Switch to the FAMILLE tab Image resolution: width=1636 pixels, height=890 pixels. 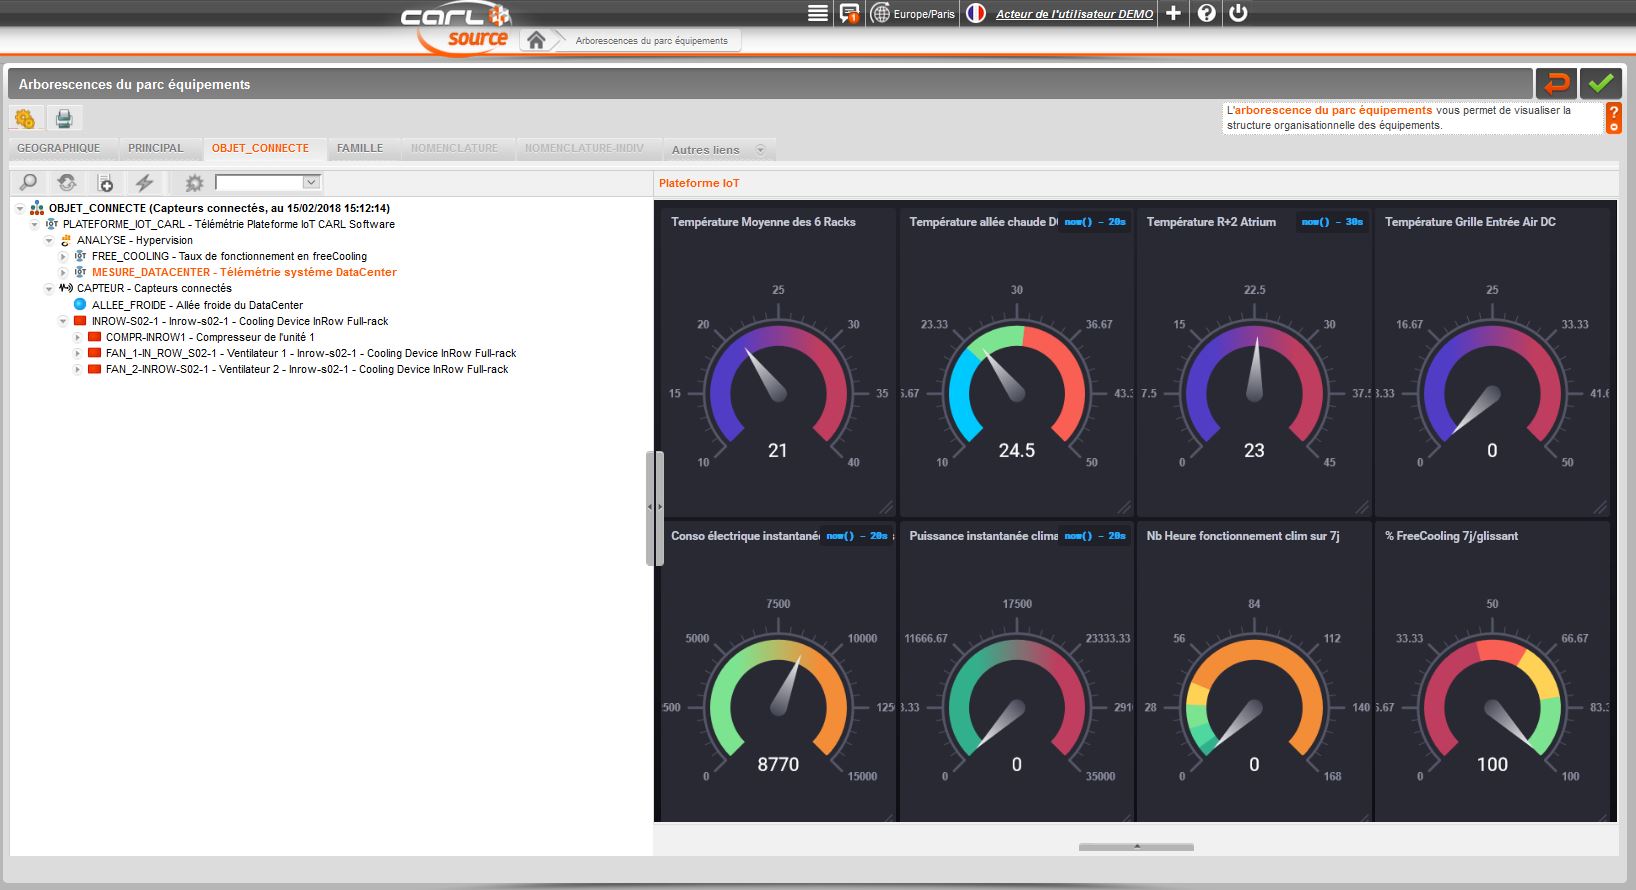[x=360, y=148]
